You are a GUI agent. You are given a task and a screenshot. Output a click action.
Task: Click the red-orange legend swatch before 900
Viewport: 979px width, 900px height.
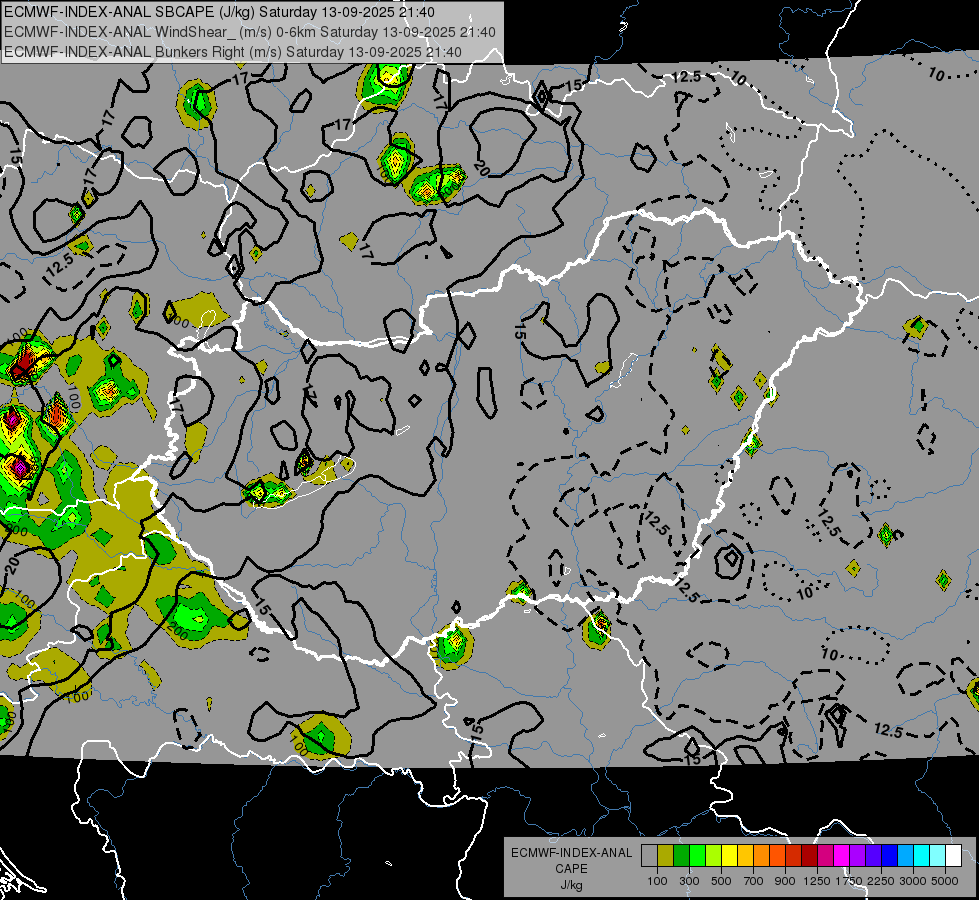pos(777,856)
